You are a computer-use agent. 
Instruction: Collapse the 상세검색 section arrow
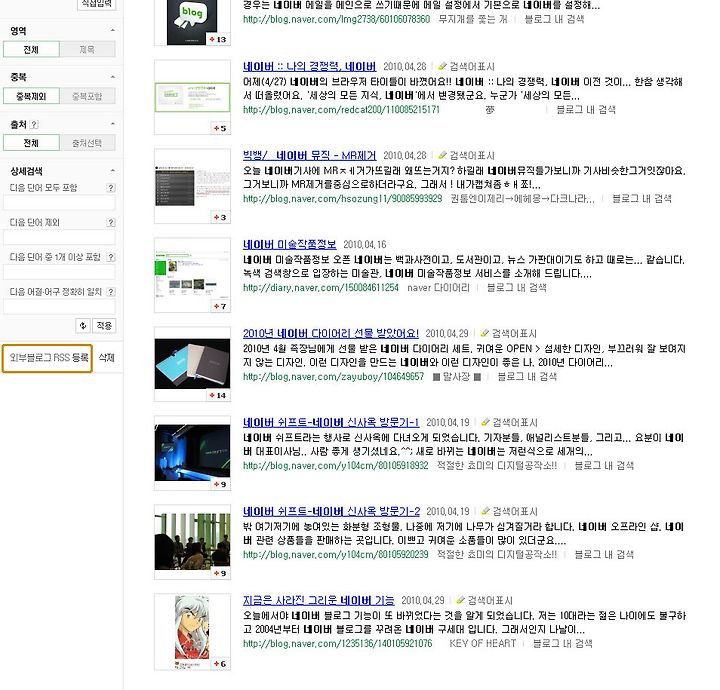tap(112, 171)
